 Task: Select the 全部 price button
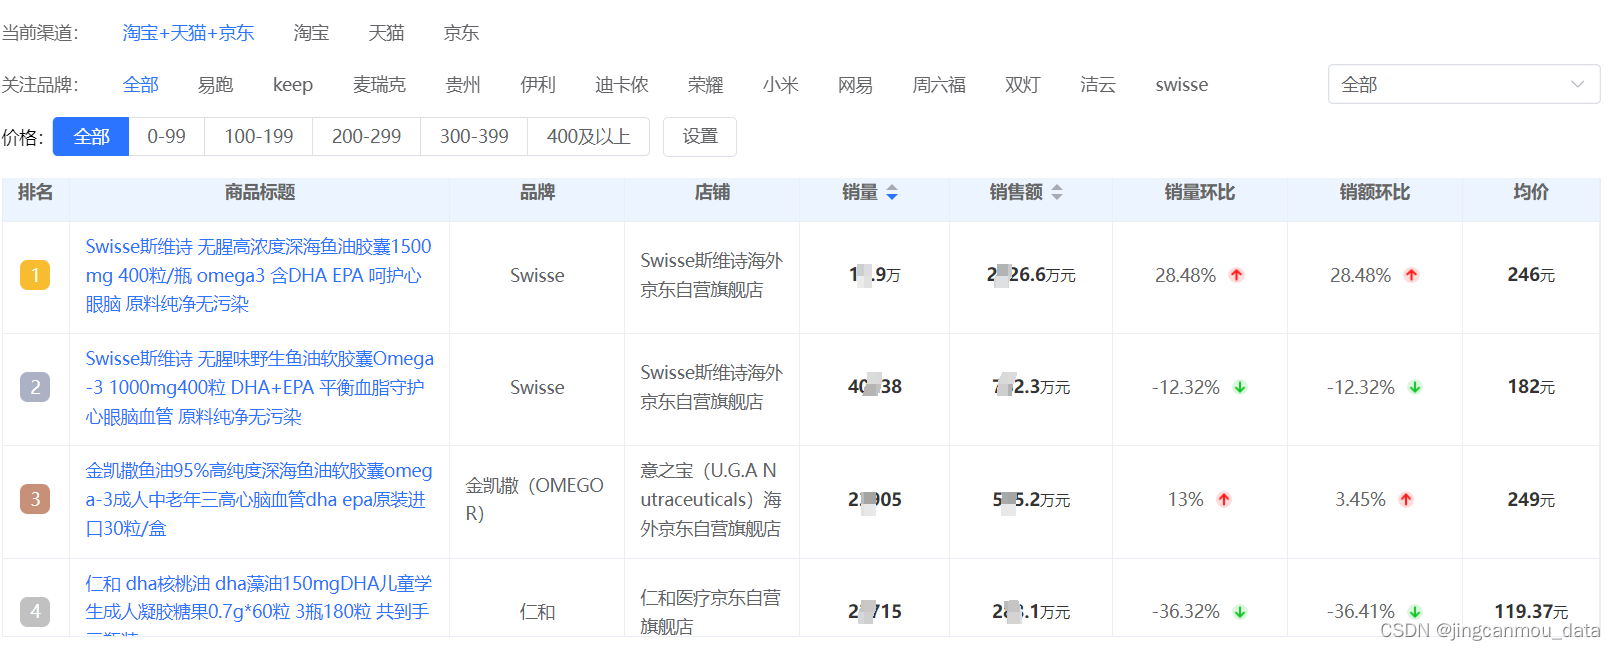click(91, 137)
